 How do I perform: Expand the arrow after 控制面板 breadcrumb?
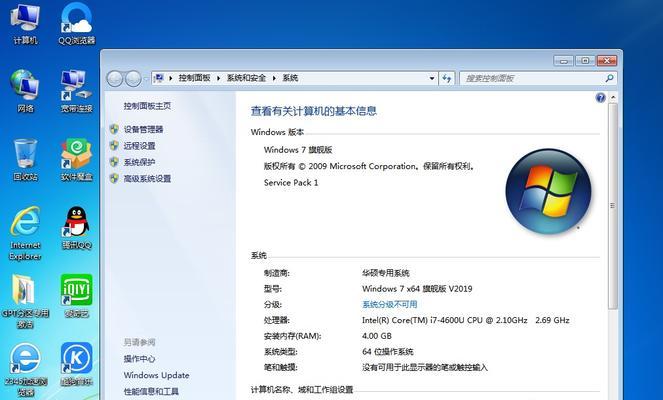coord(219,78)
